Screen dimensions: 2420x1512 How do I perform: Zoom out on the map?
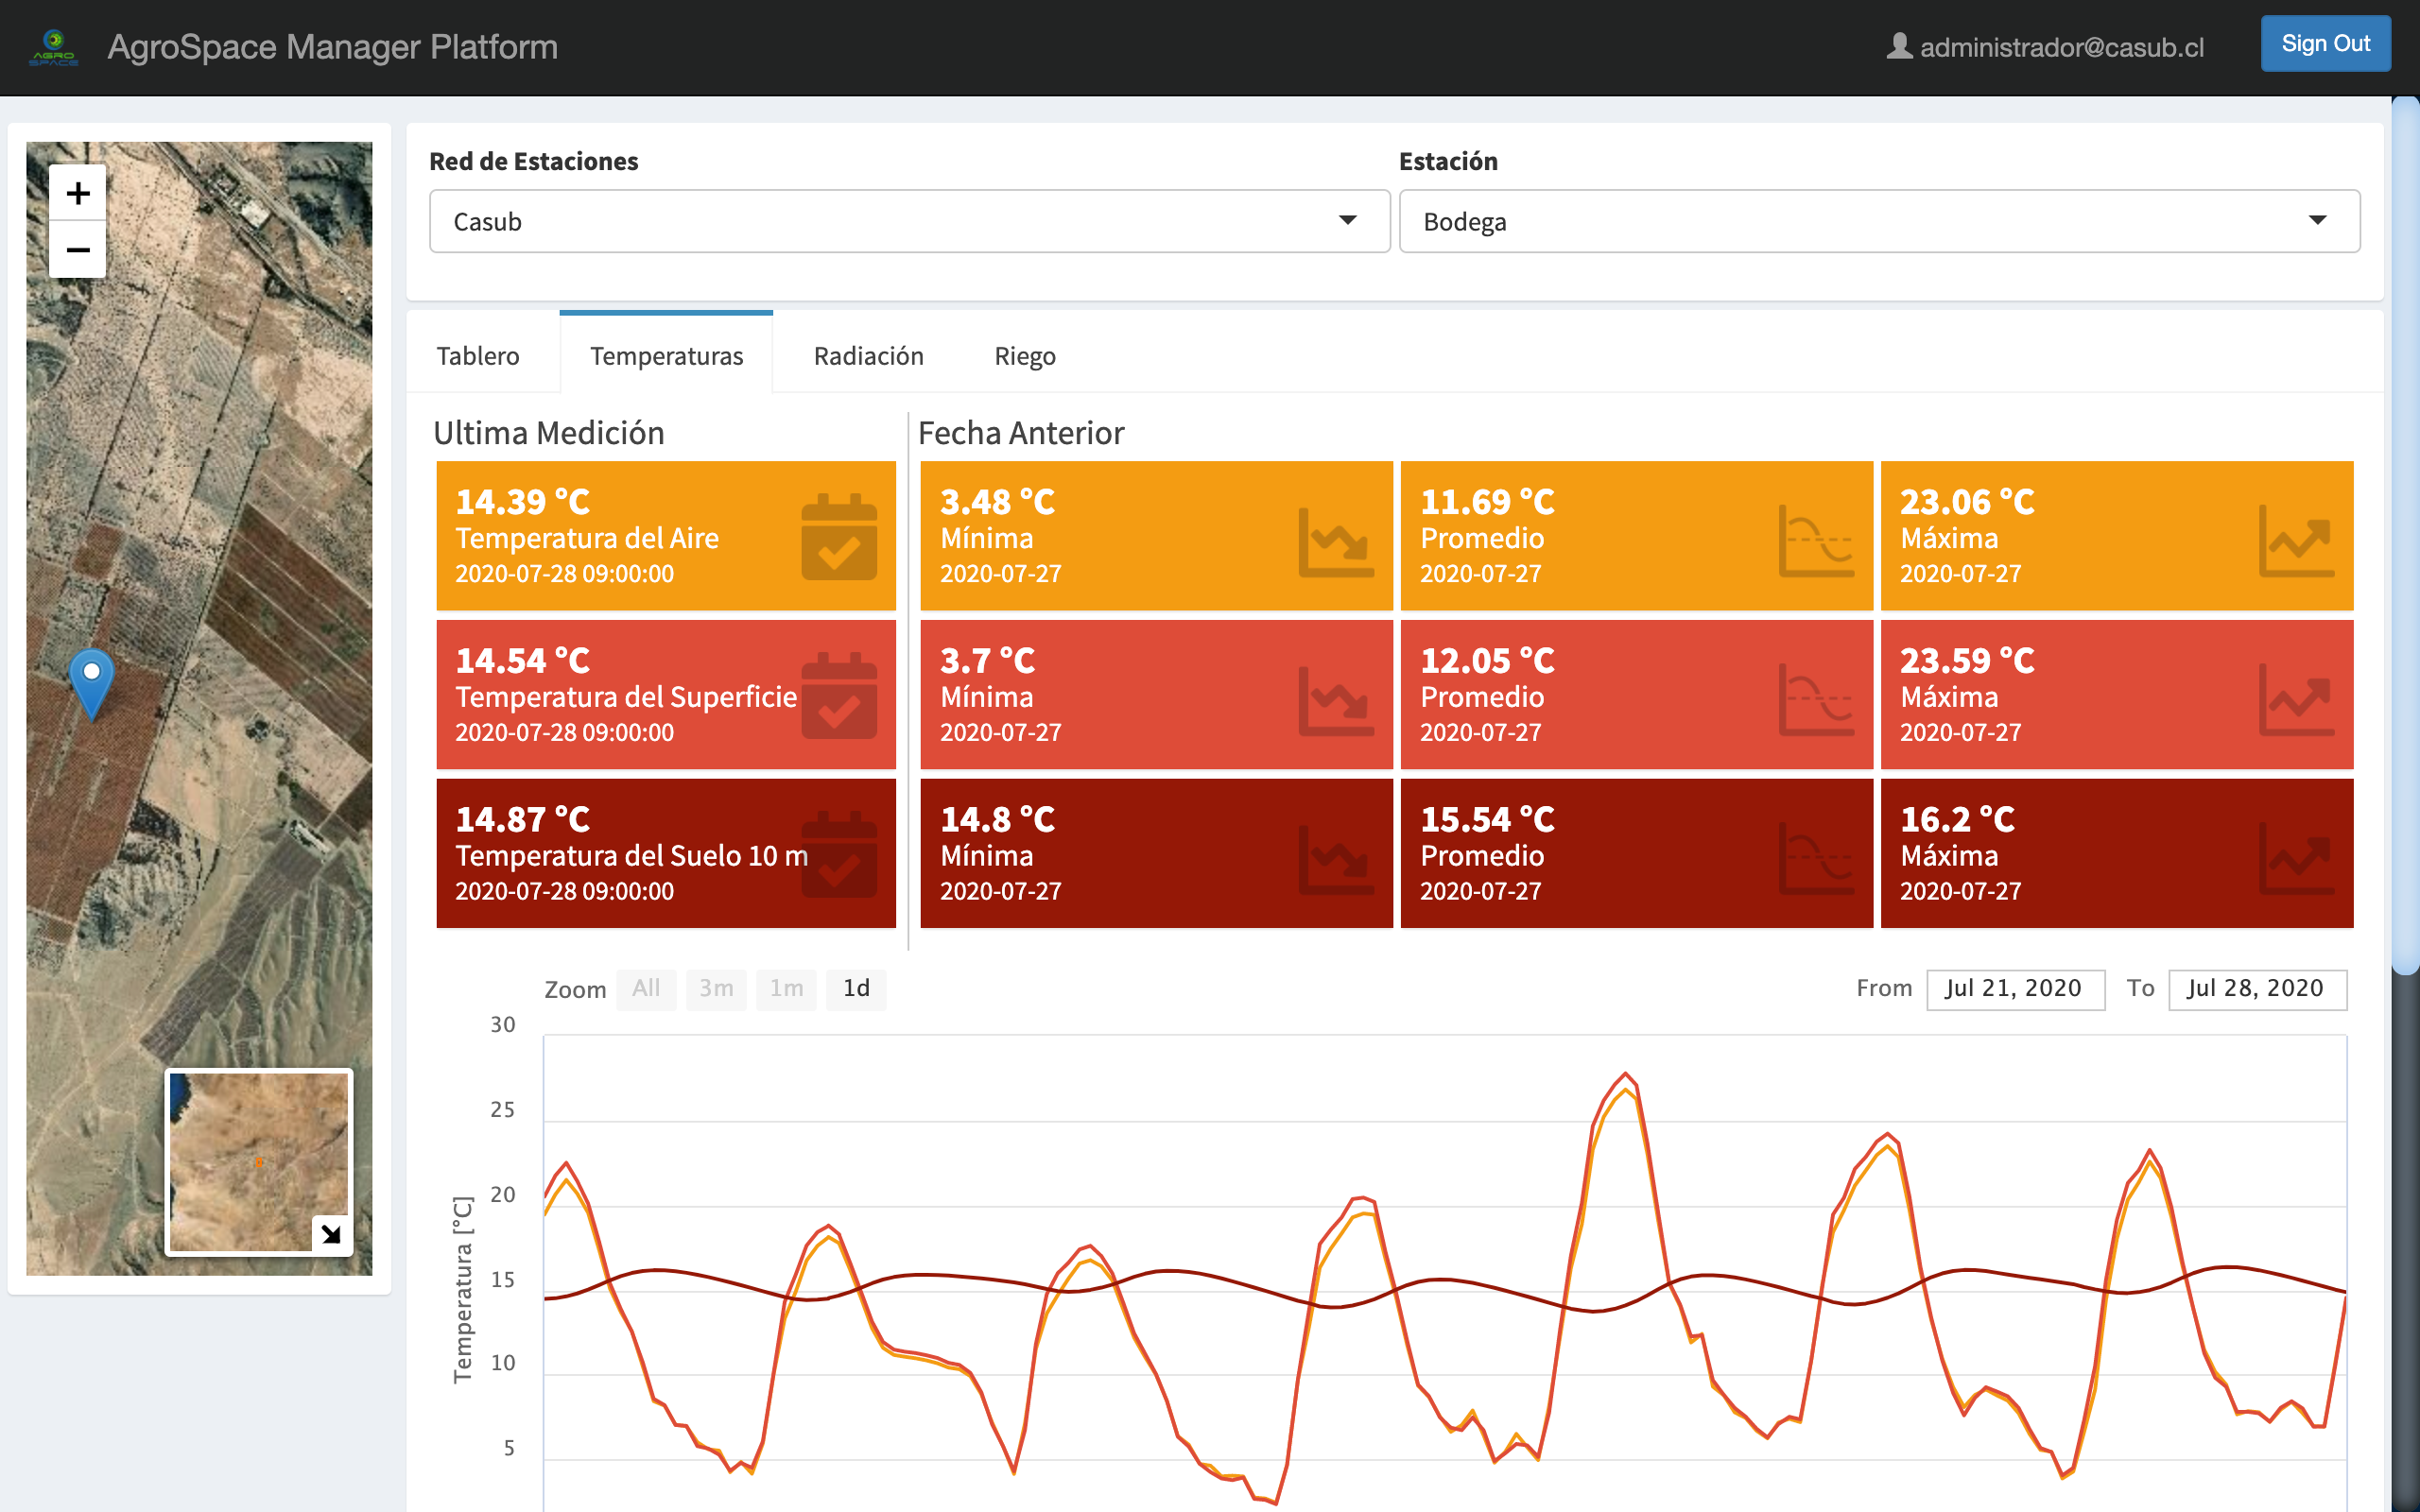coord(78,250)
